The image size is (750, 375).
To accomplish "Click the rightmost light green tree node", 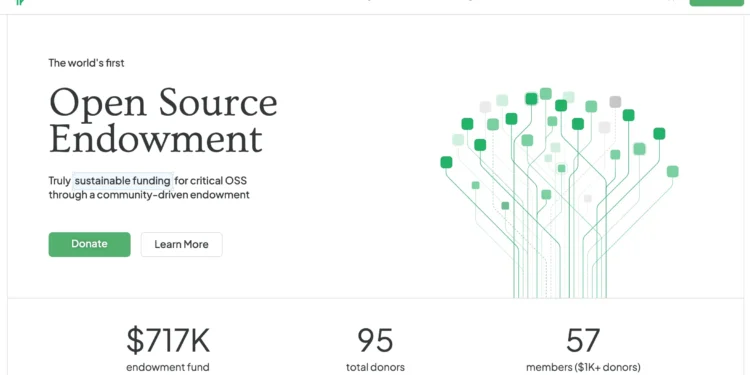I will coord(673,171).
